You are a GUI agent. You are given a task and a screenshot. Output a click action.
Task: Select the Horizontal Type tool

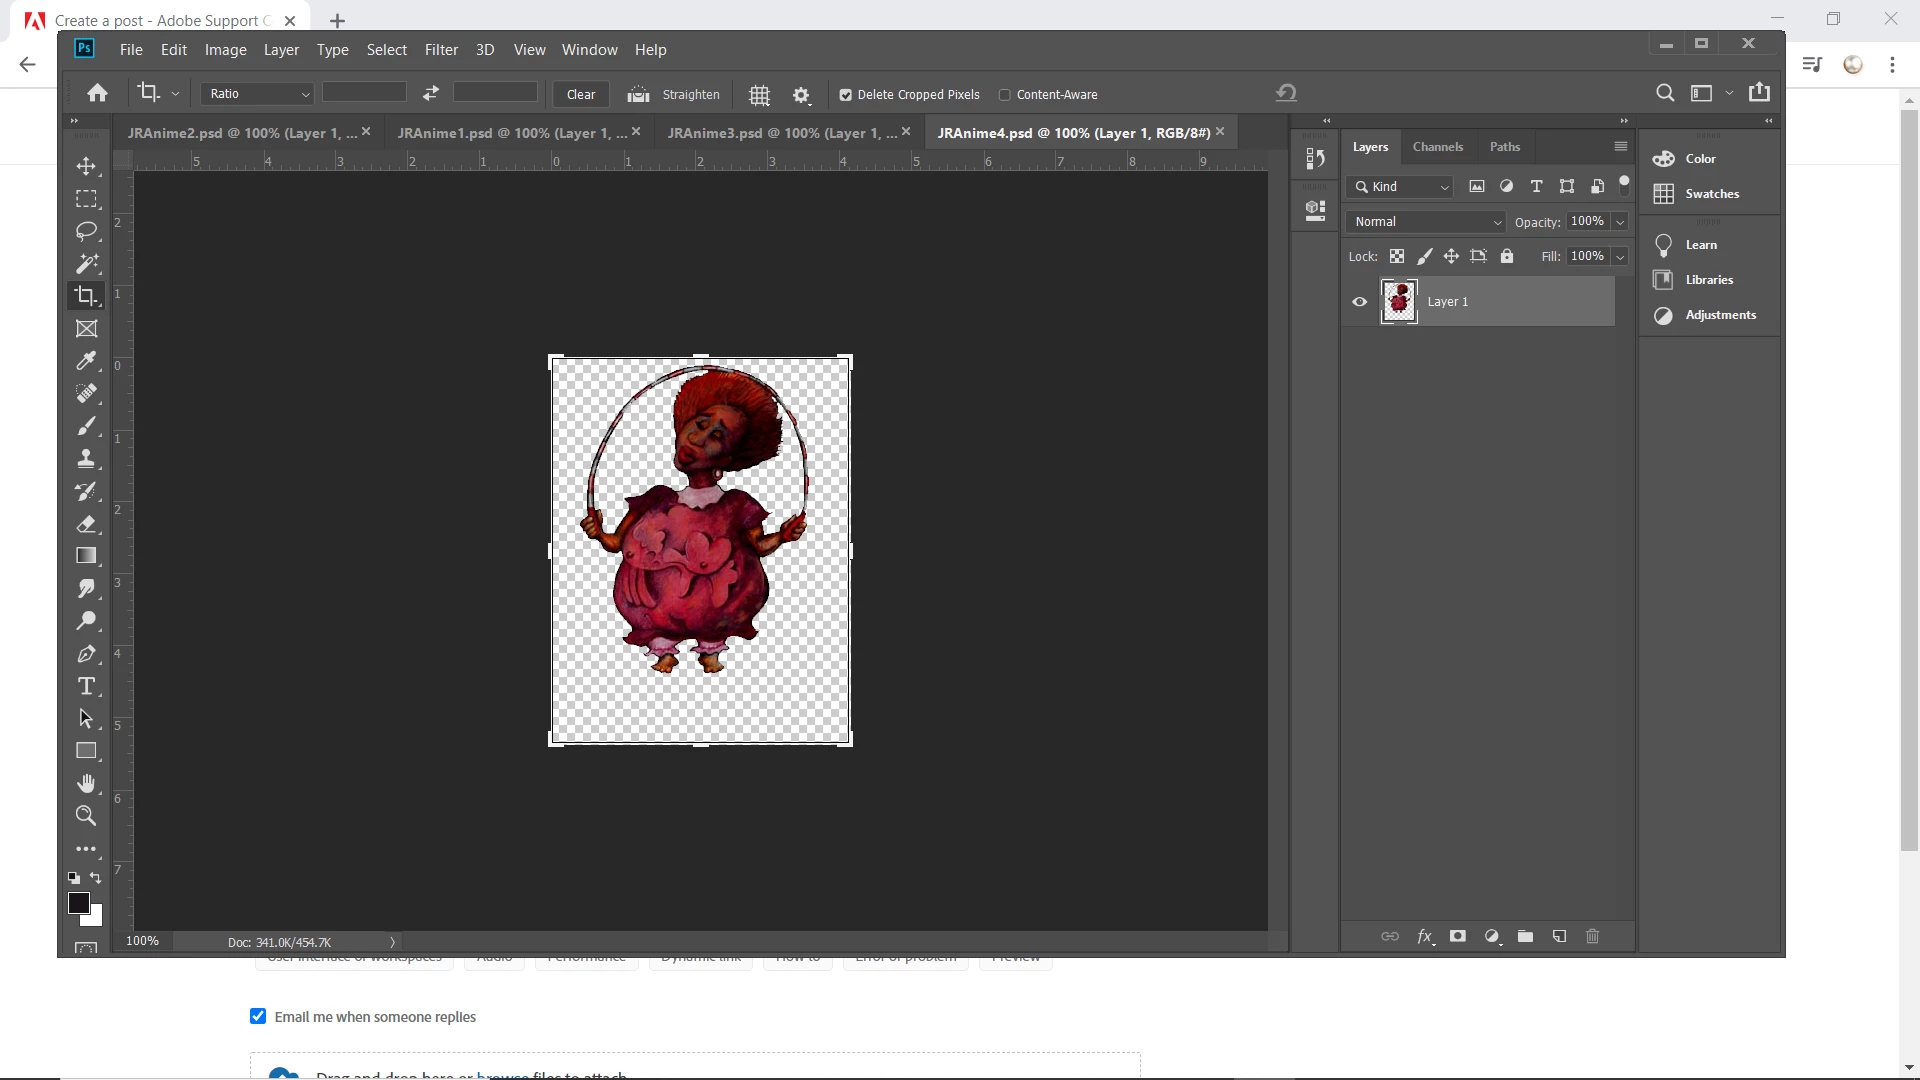(87, 686)
